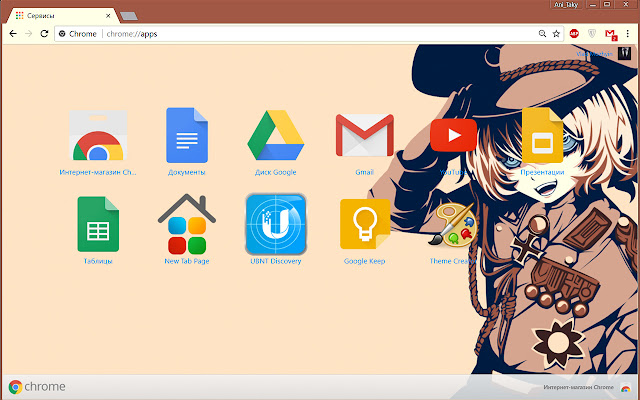Open the Theme Creator palette icon
The height and width of the screenshot is (400, 640).
[x=452, y=224]
